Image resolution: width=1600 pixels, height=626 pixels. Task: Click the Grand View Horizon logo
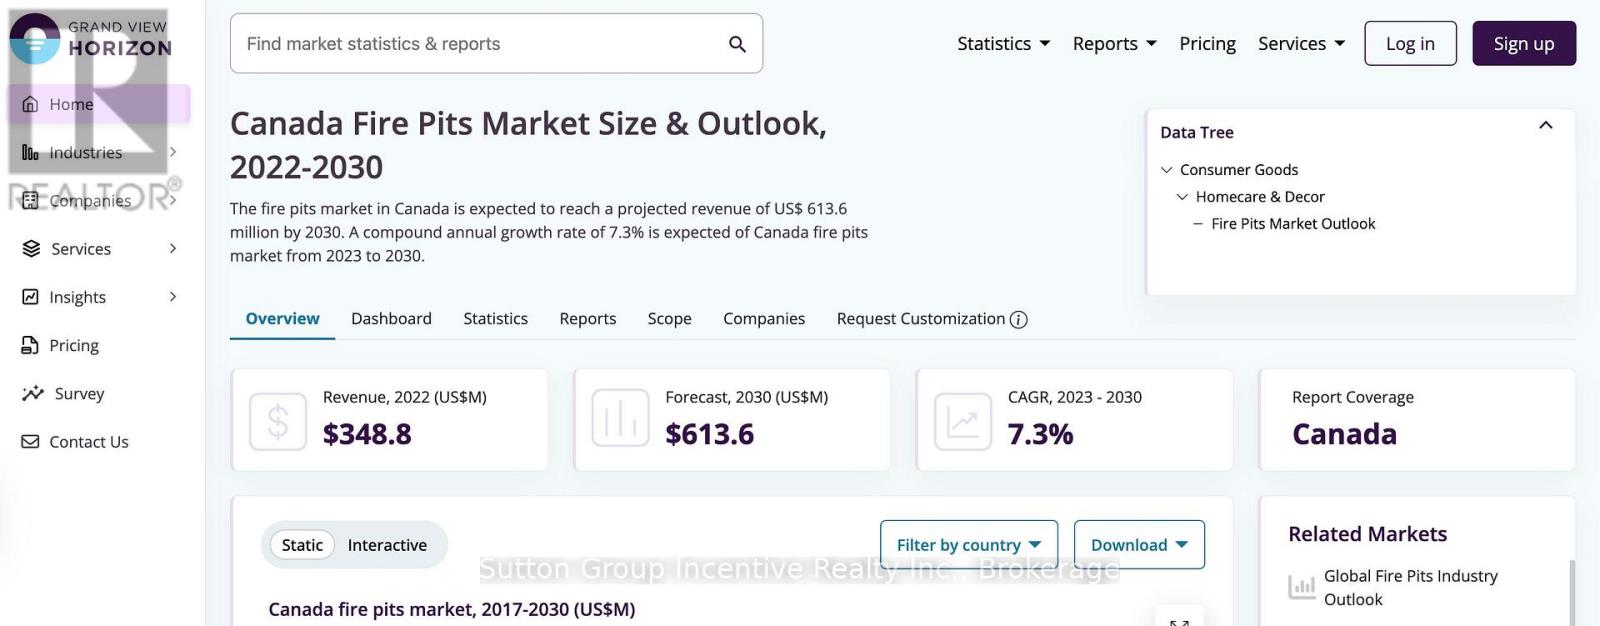click(91, 38)
